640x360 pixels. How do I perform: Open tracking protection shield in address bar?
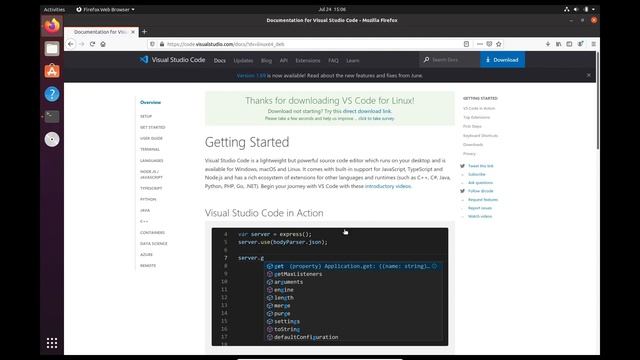(x=152, y=44)
